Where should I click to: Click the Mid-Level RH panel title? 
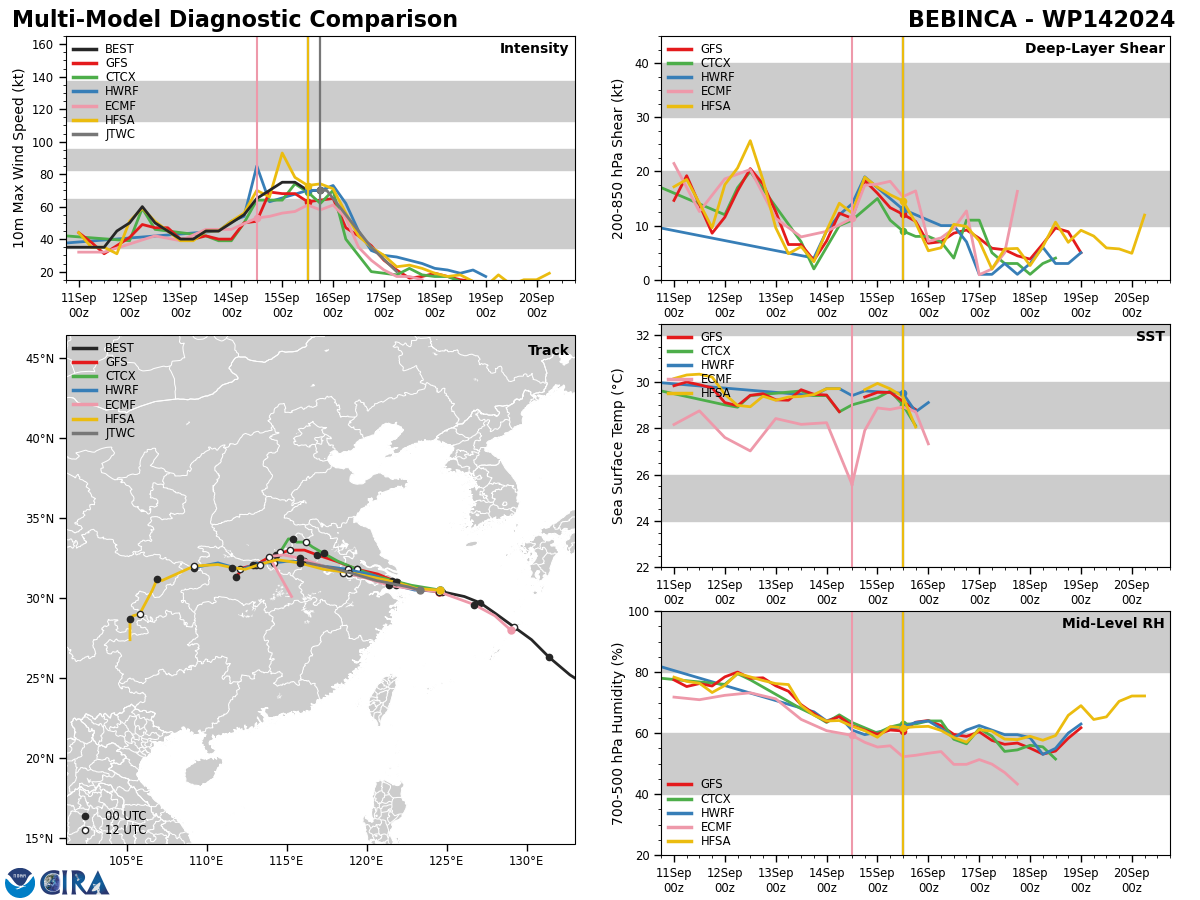point(1113,624)
